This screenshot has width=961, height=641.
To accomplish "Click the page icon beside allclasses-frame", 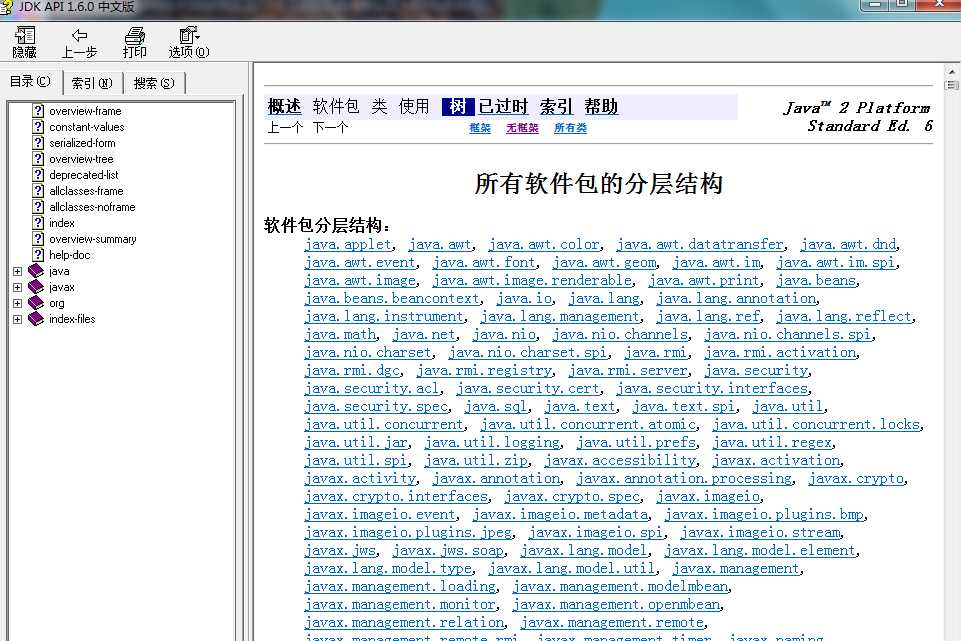I will [x=38, y=191].
